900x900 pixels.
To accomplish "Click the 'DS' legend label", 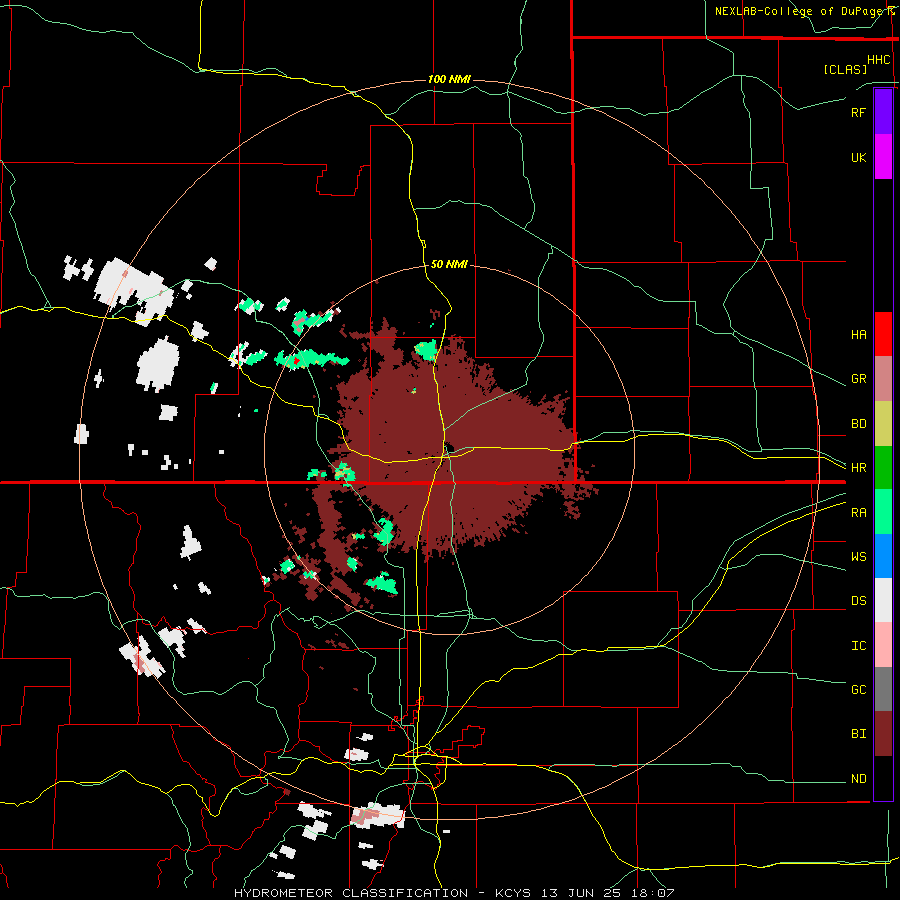I will pyautogui.click(x=858, y=601).
